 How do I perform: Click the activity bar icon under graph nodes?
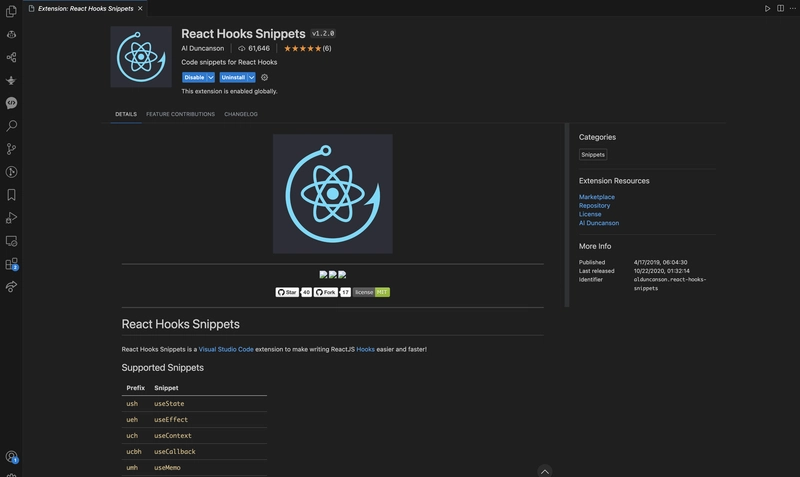11,80
